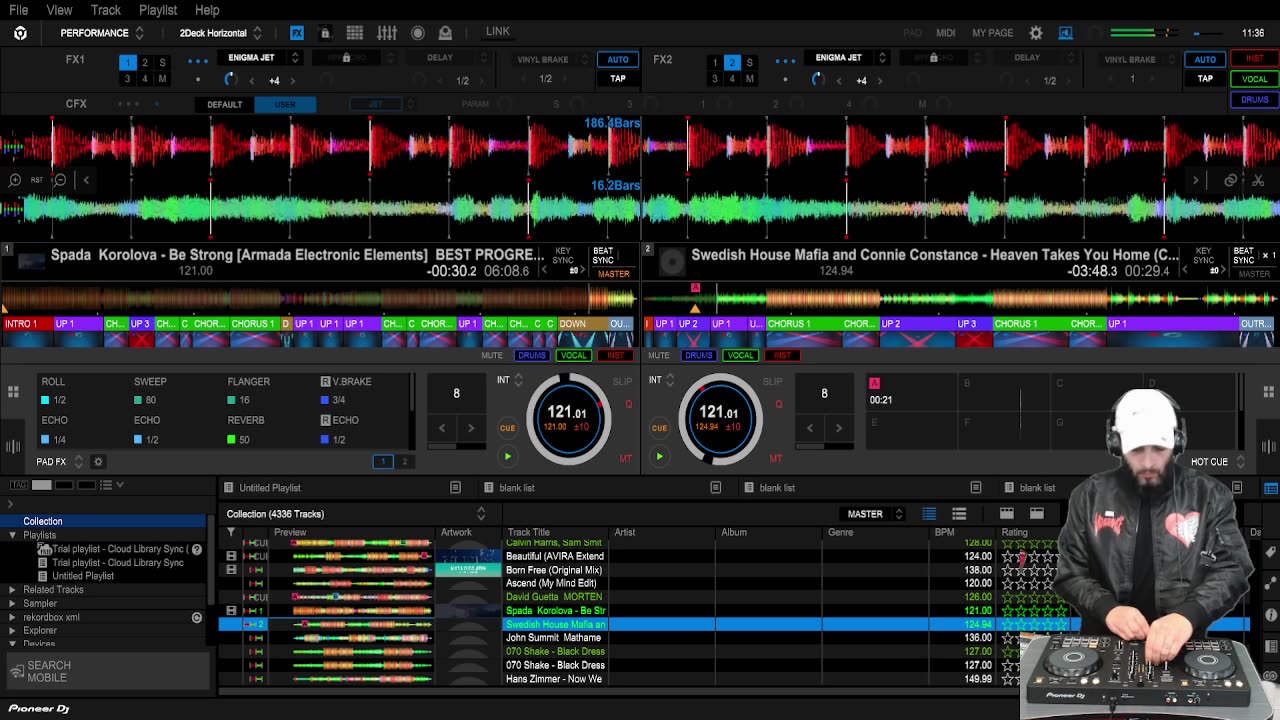Click hot cue A at 00:21
Screen dimensions: 1280x720
pyautogui.click(x=911, y=391)
